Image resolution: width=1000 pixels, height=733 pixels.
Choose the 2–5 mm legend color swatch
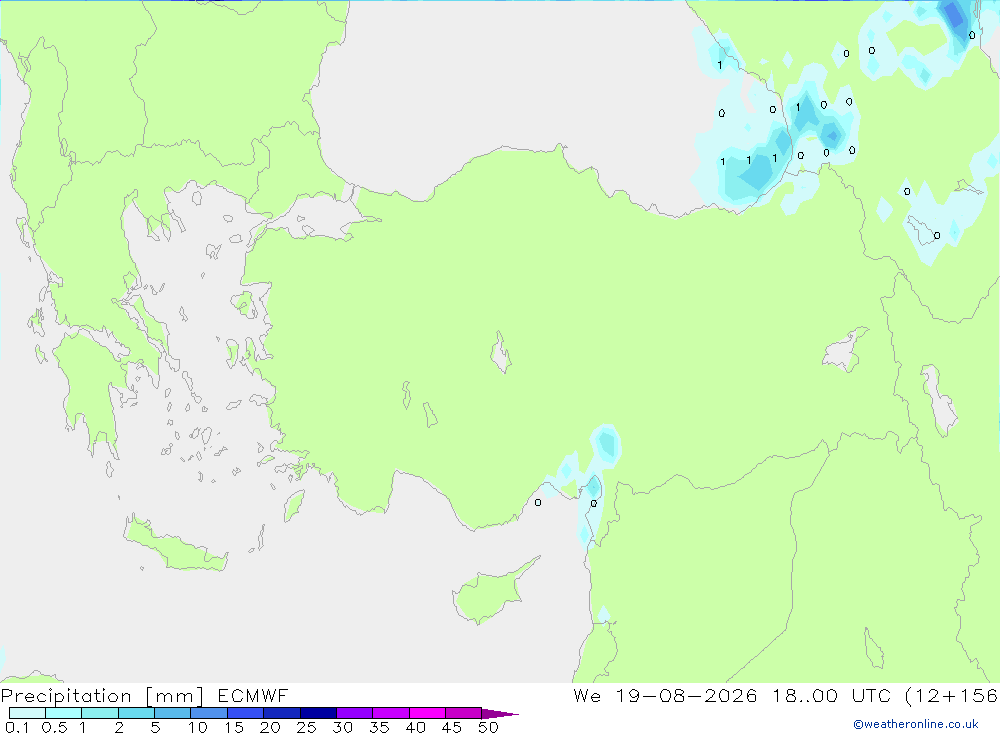[x=136, y=713]
